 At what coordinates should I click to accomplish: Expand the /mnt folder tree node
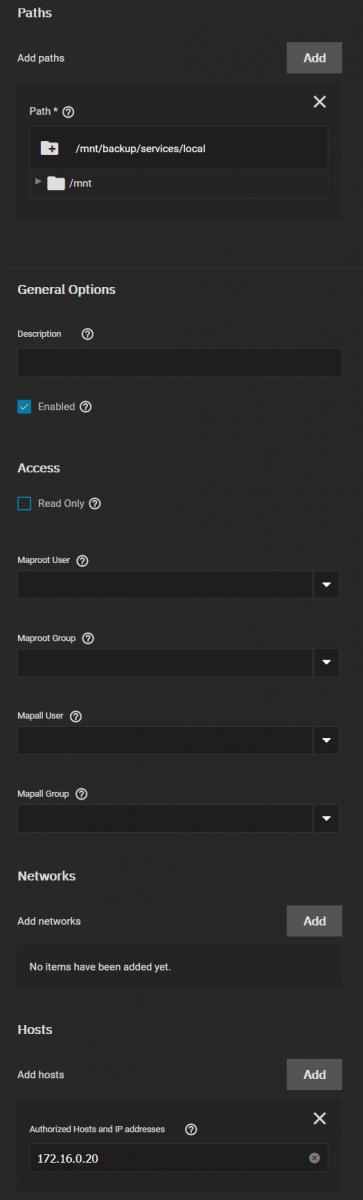click(38, 182)
